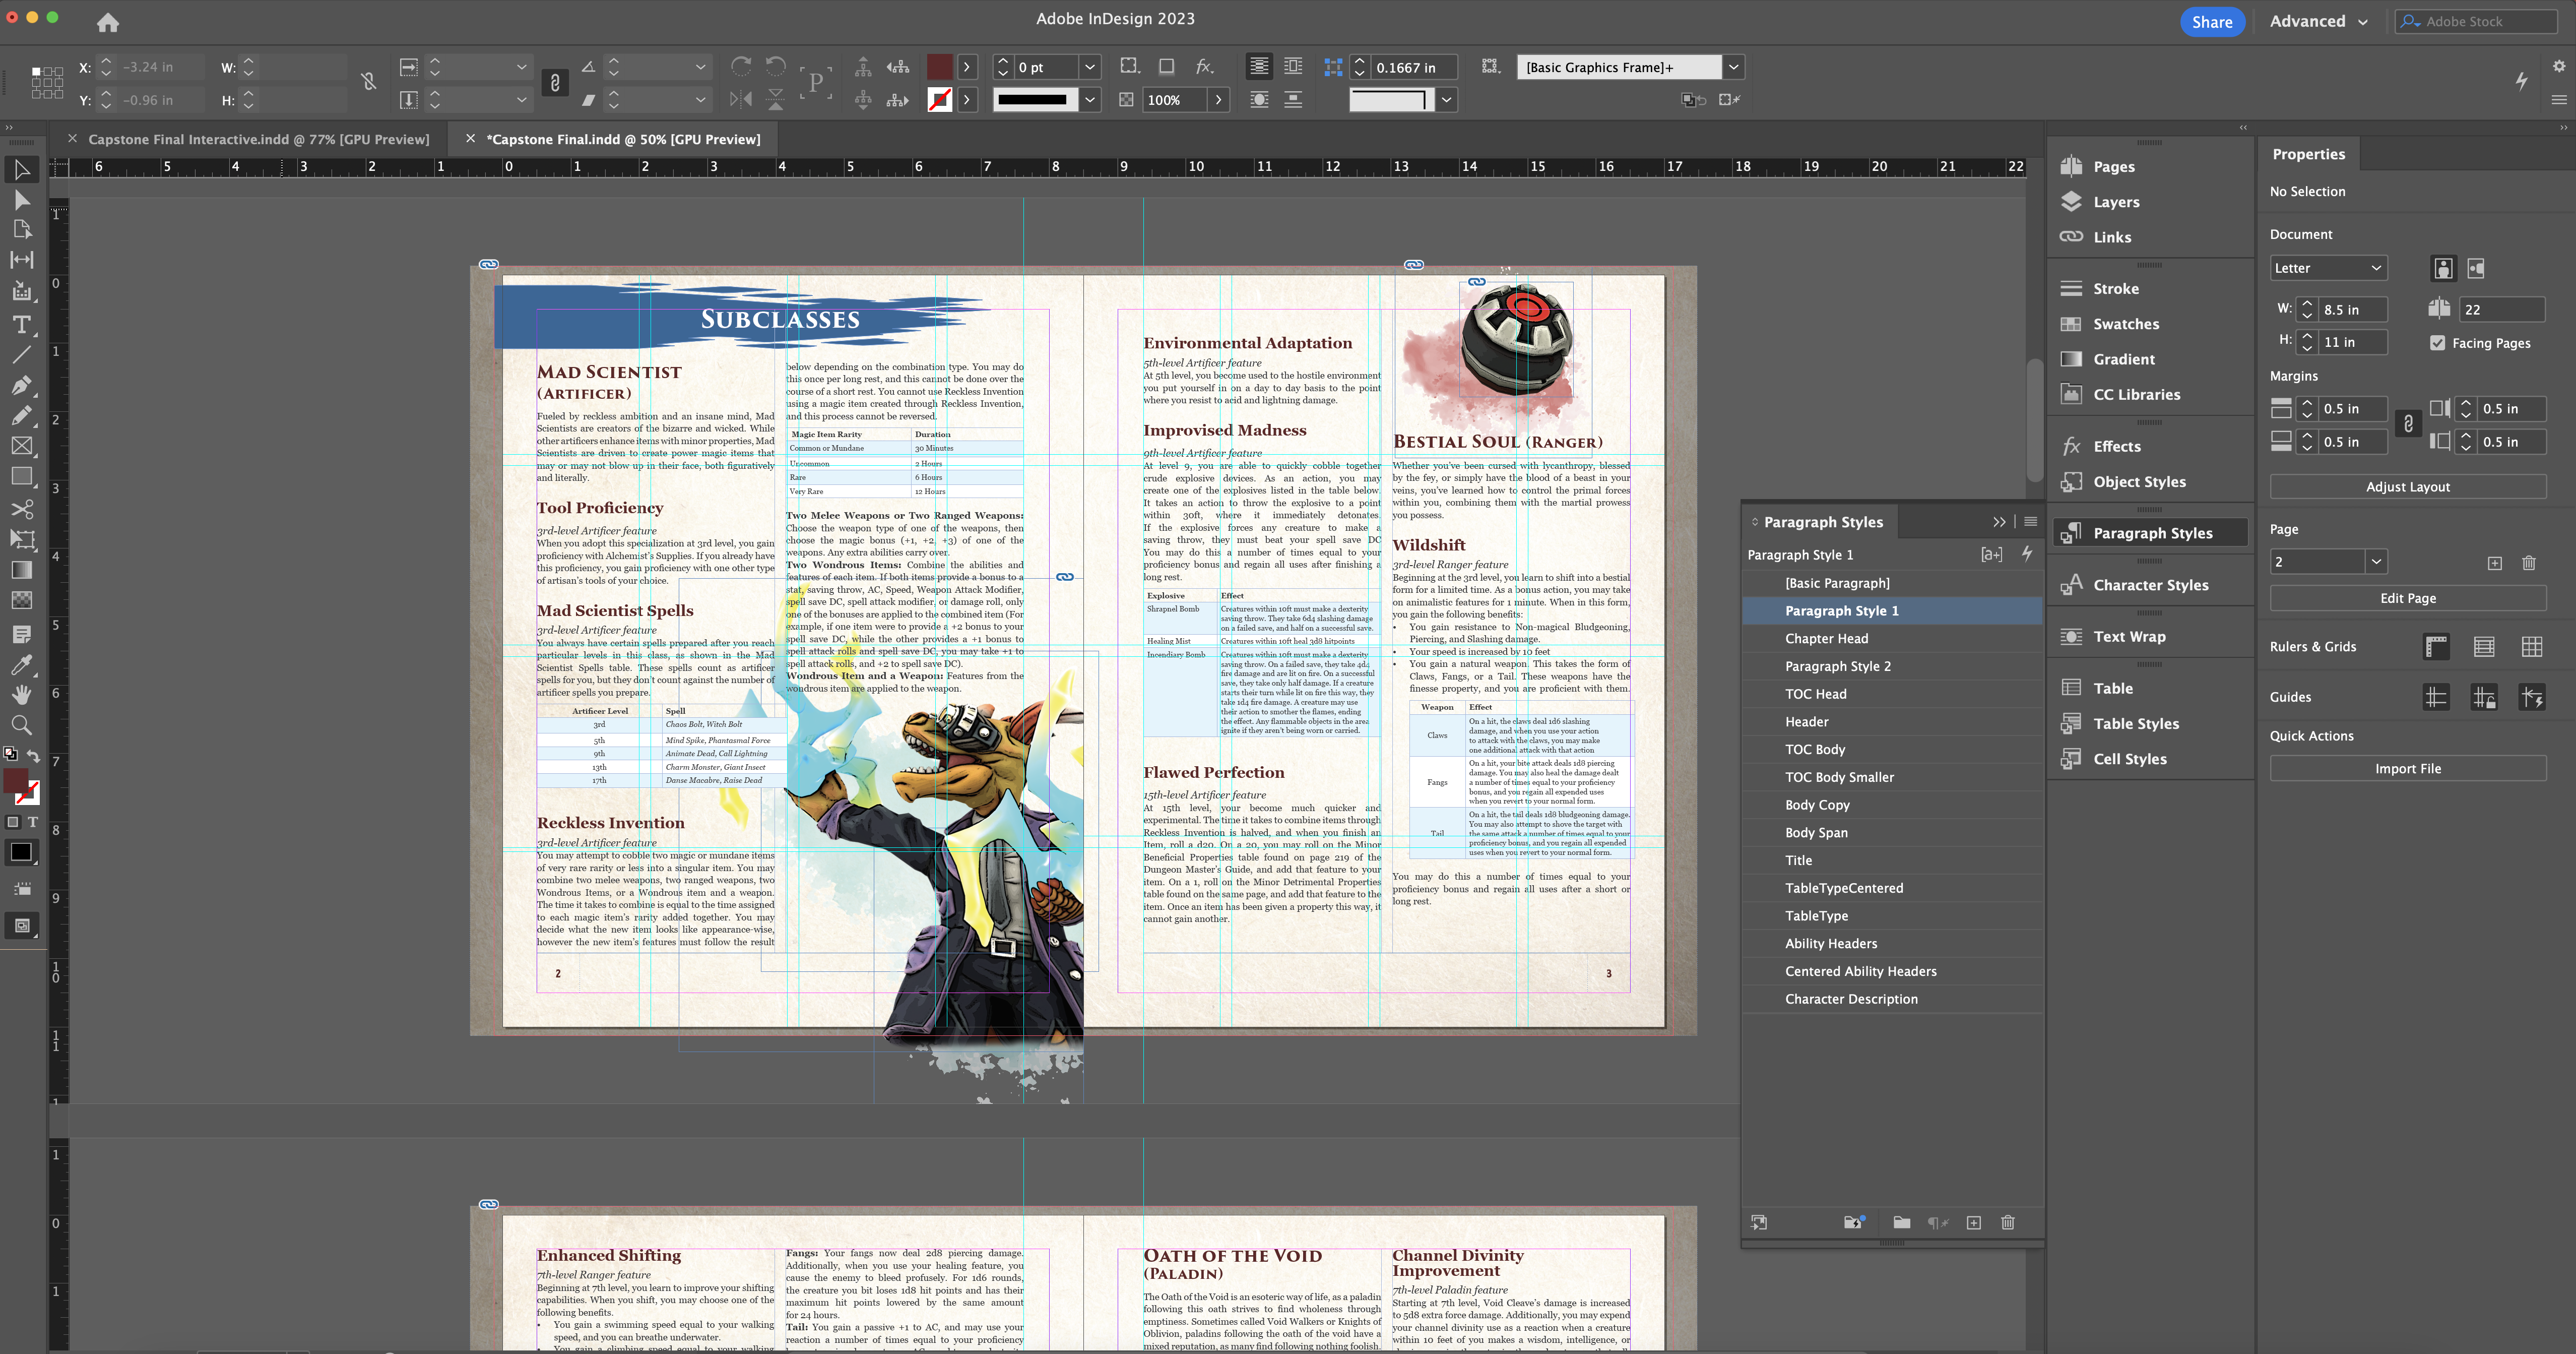This screenshot has height=1354, width=2576.
Task: Select the Zoom tool magnifier
Action: point(22,725)
